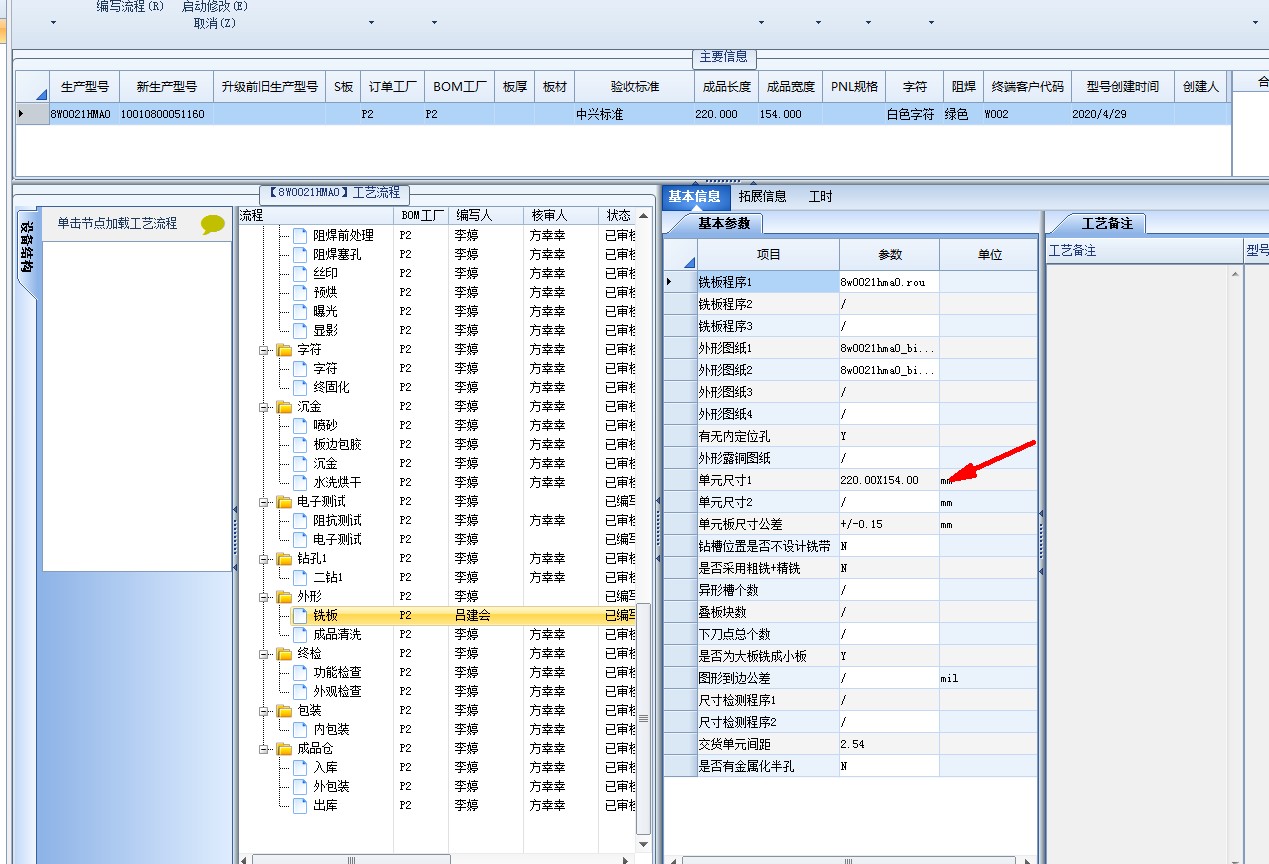Click the 验收标准 column header

click(x=635, y=87)
